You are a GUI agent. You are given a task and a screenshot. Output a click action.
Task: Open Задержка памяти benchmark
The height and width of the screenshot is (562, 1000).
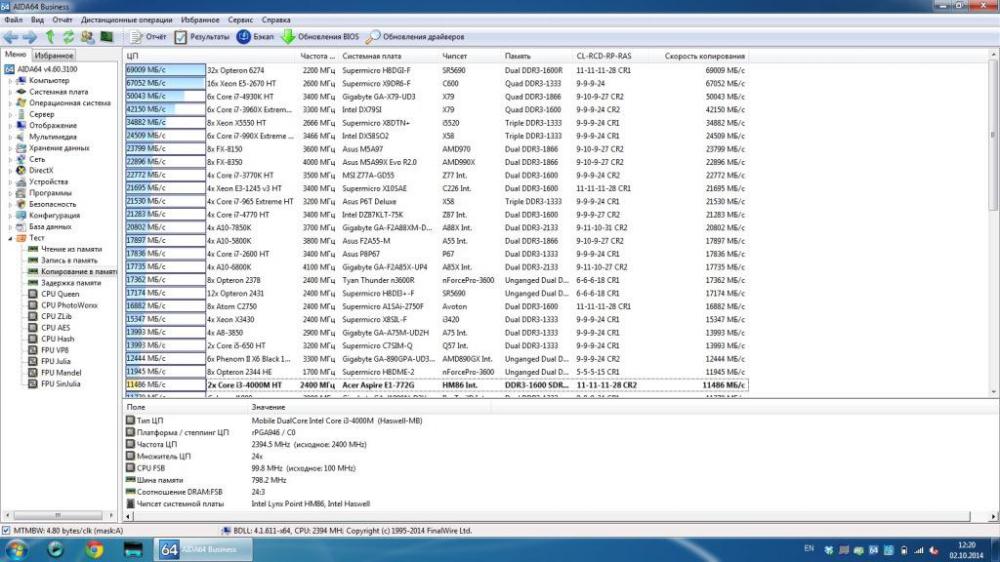click(x=64, y=283)
